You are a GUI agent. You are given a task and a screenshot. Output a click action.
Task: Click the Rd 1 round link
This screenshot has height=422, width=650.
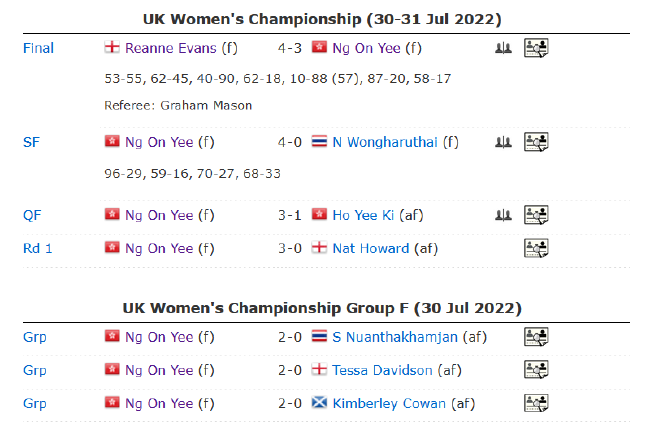pos(37,248)
